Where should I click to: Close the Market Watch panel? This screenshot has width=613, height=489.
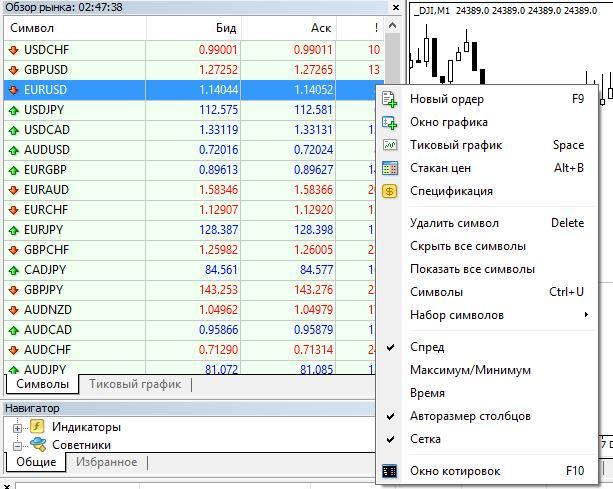click(x=396, y=7)
